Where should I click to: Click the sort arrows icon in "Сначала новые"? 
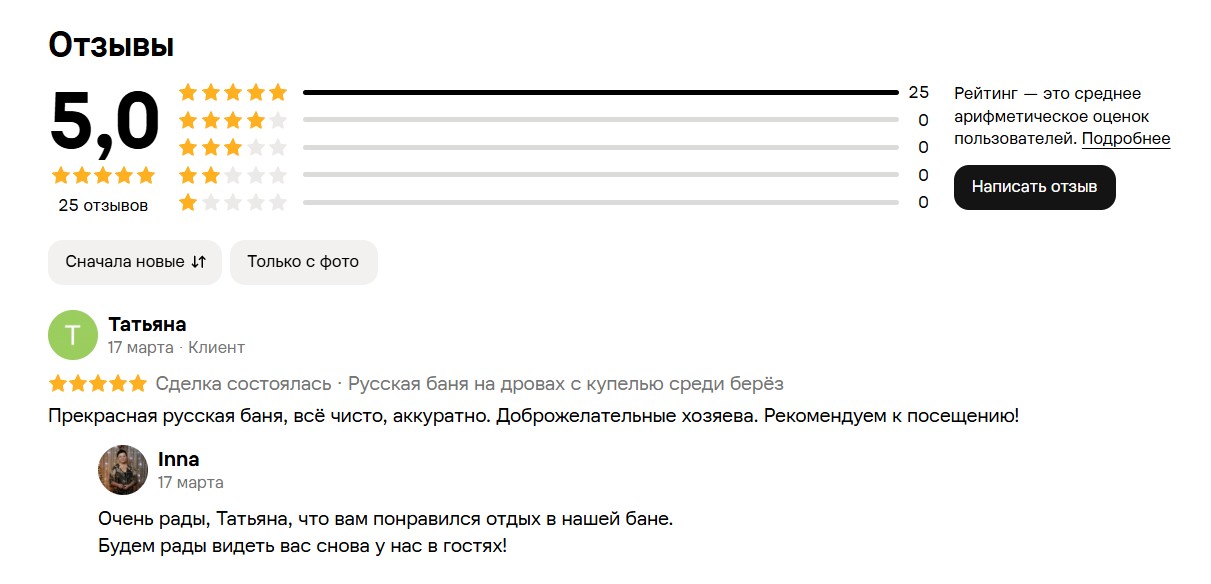[x=198, y=262]
